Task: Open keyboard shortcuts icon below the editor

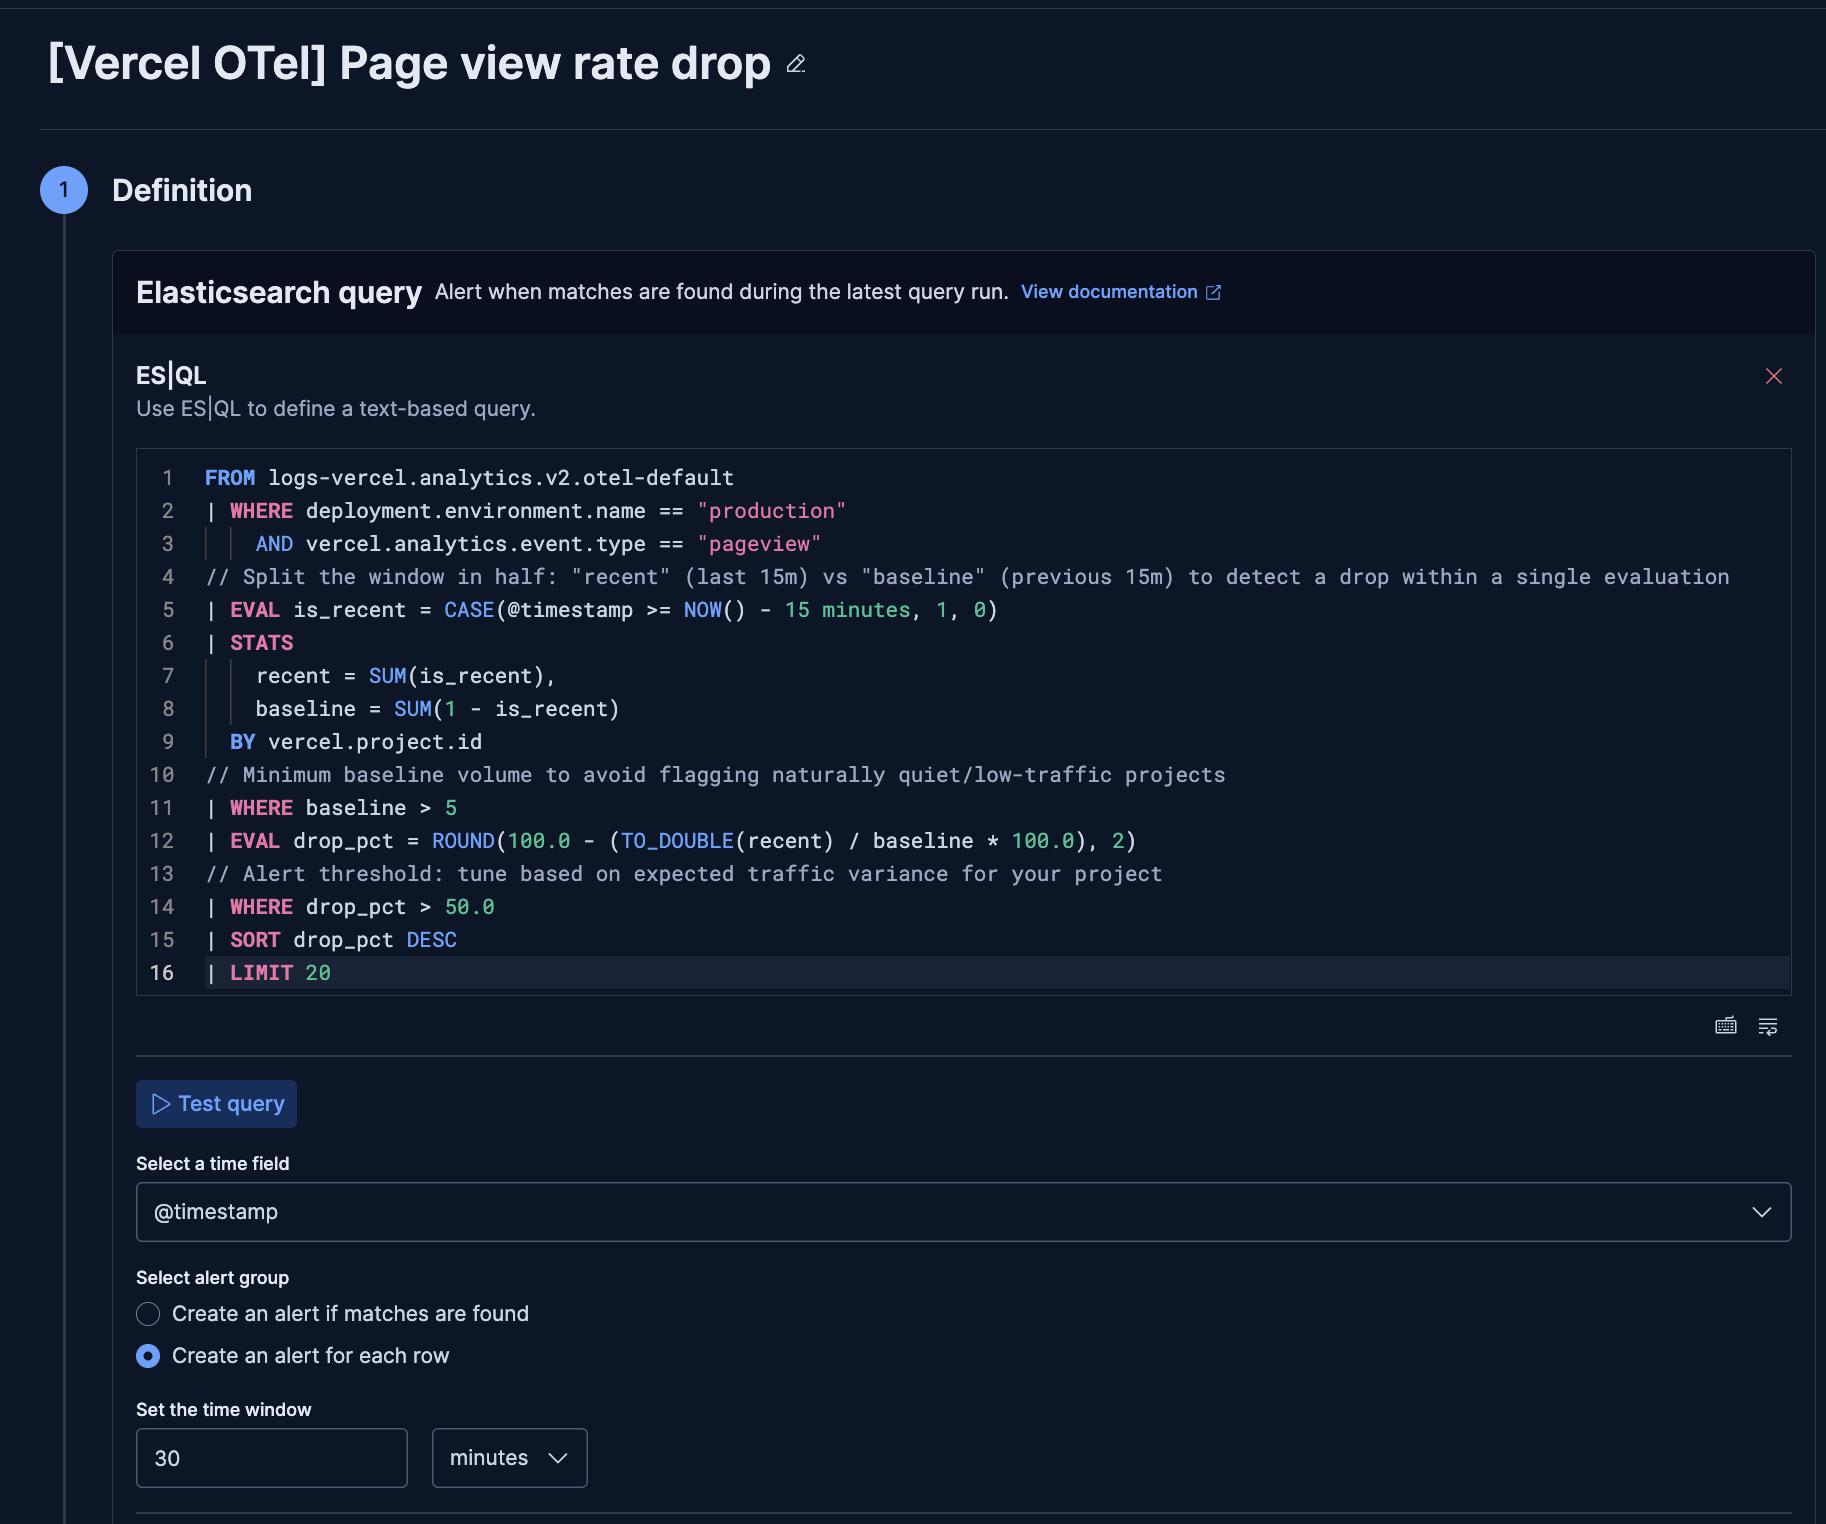Action: pyautogui.click(x=1726, y=1026)
